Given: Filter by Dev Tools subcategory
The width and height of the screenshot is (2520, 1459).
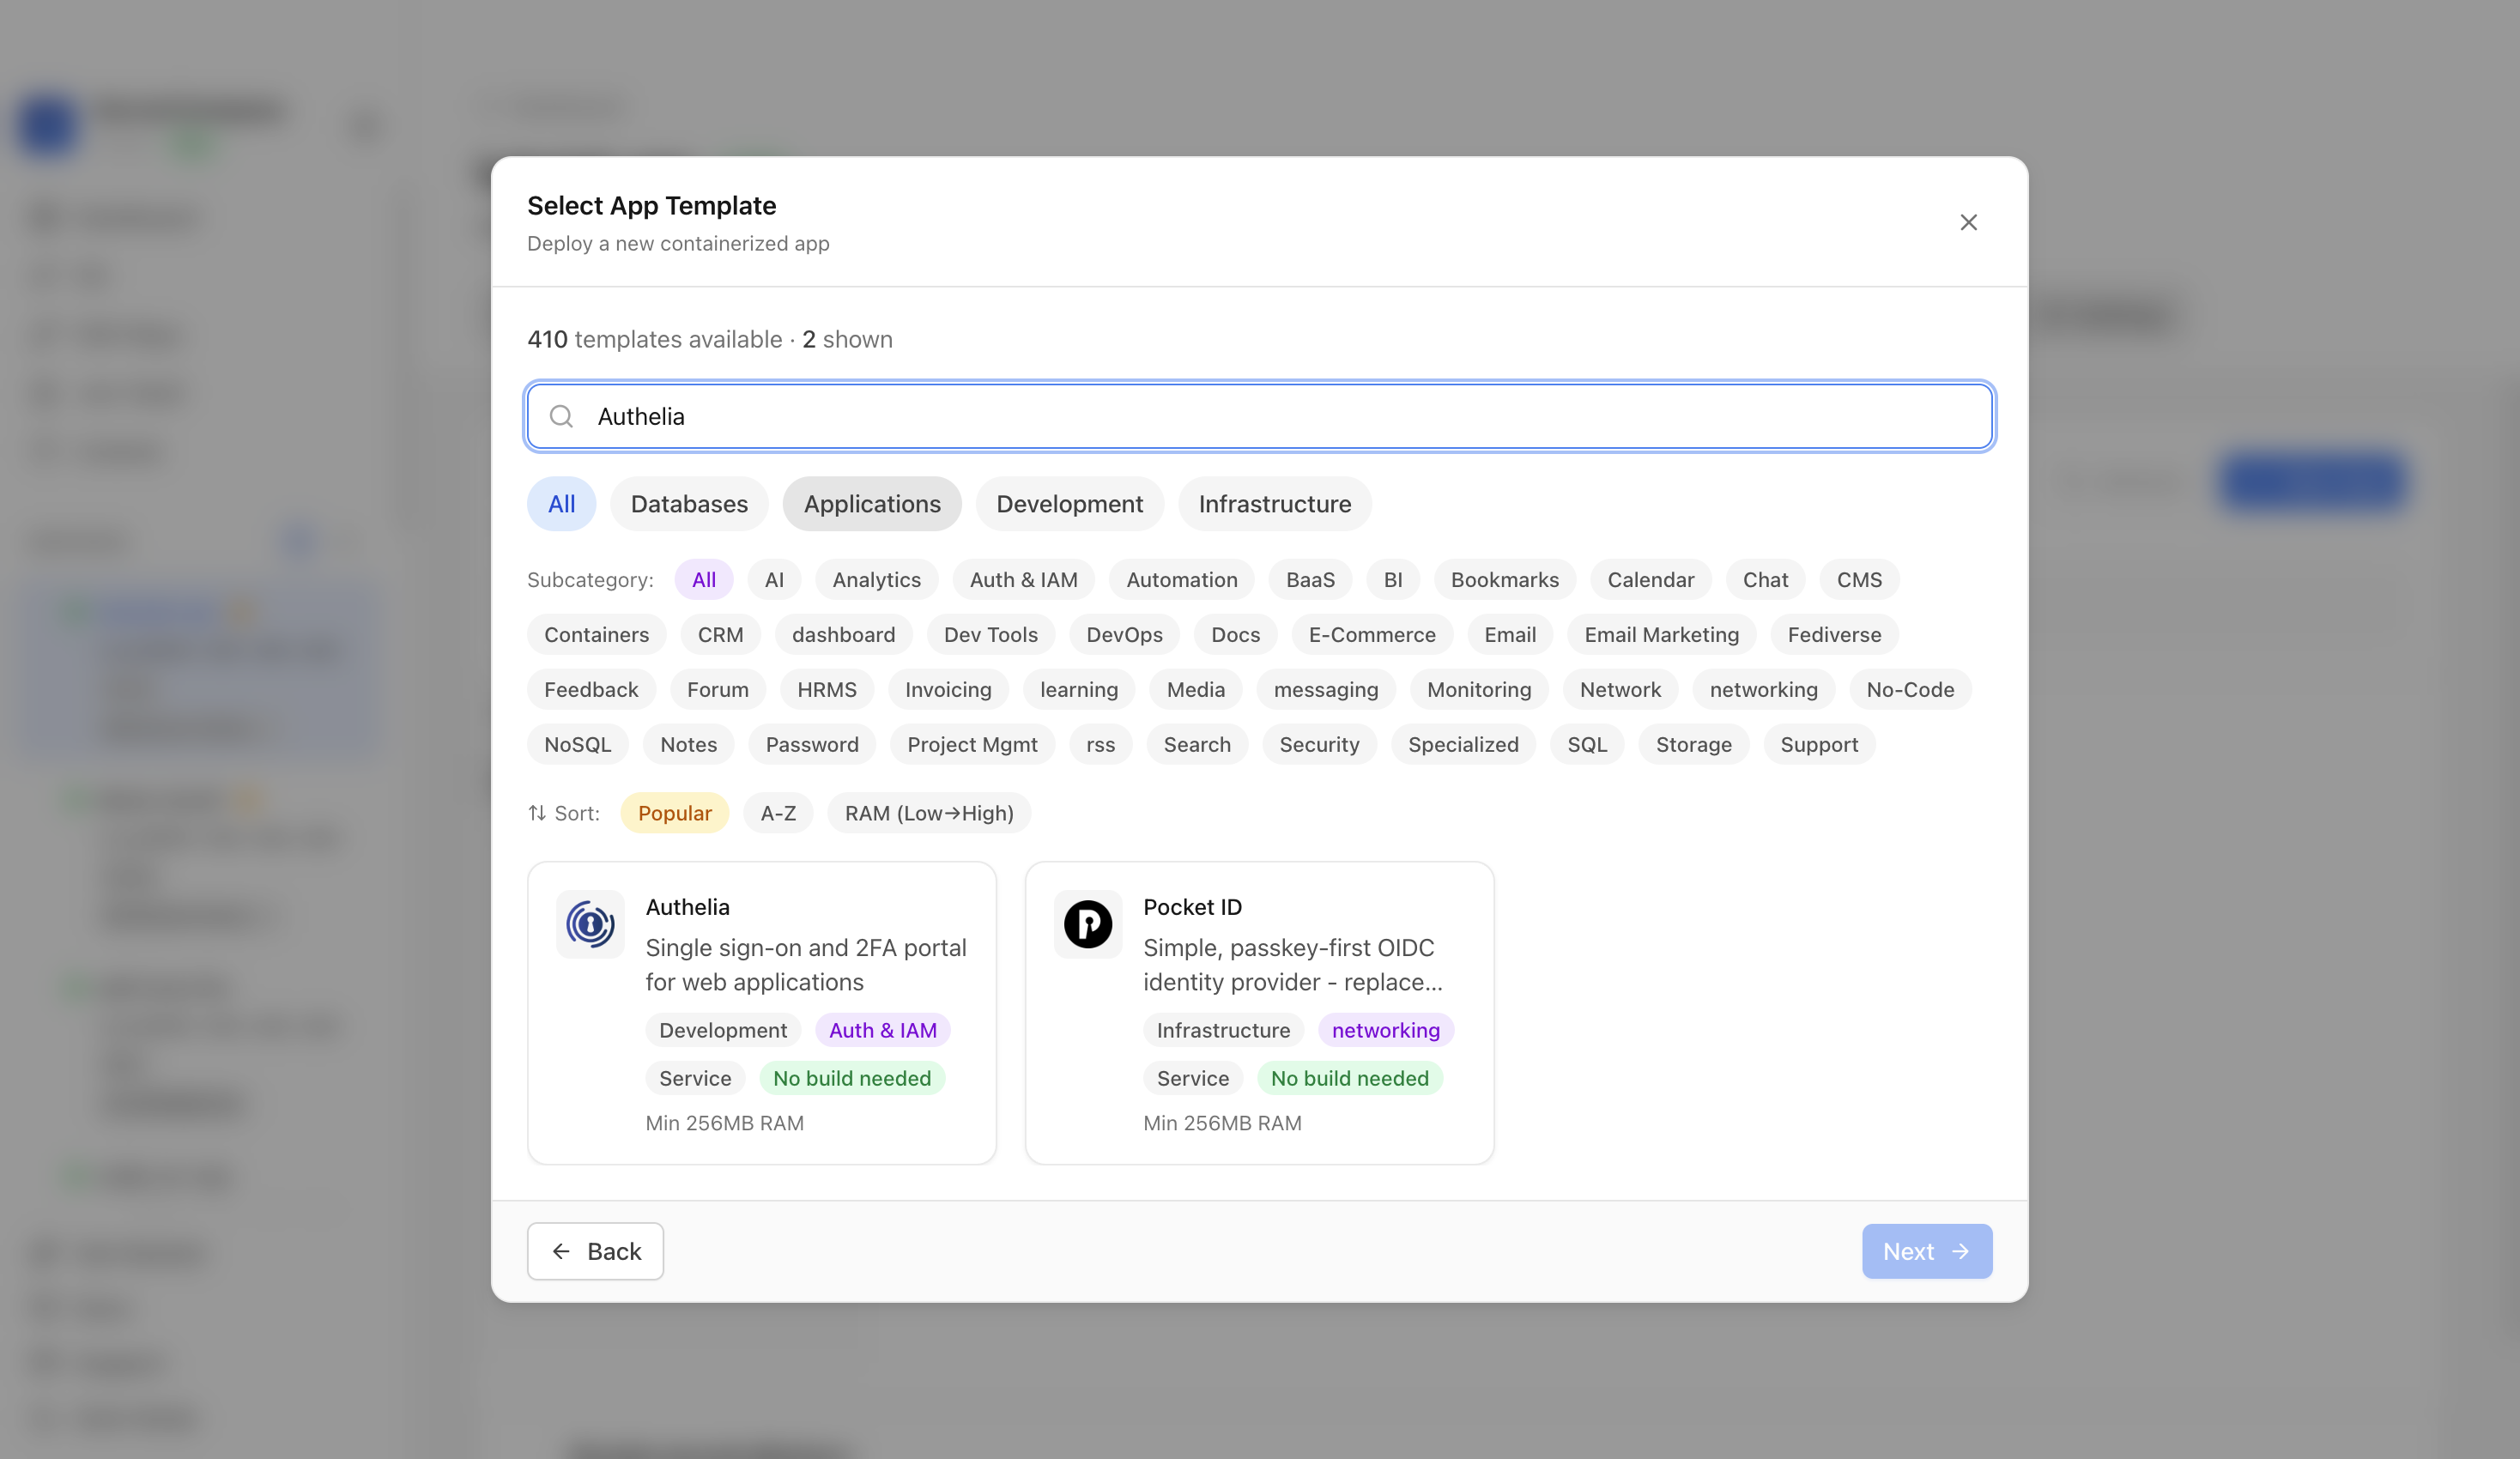Looking at the screenshot, I should (991, 635).
